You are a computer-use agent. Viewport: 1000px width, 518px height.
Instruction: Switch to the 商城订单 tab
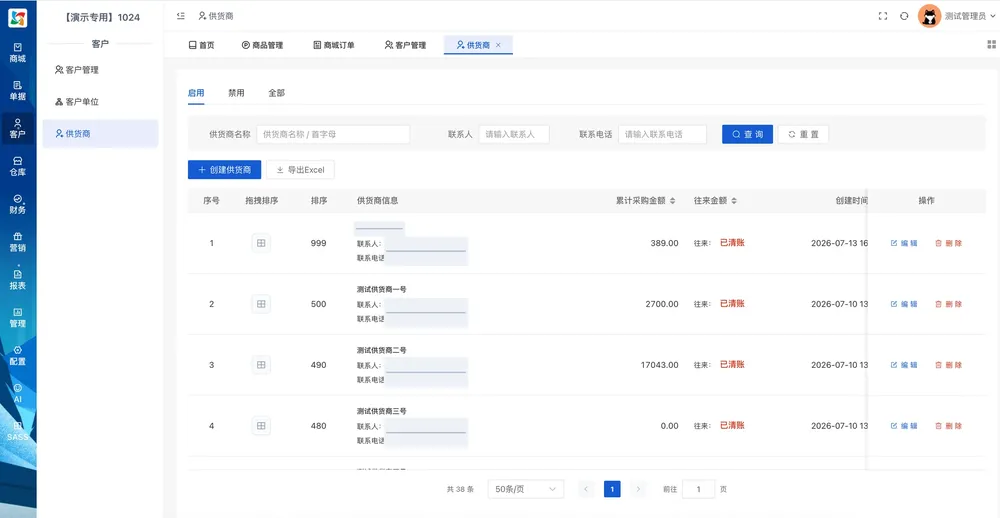(334, 45)
